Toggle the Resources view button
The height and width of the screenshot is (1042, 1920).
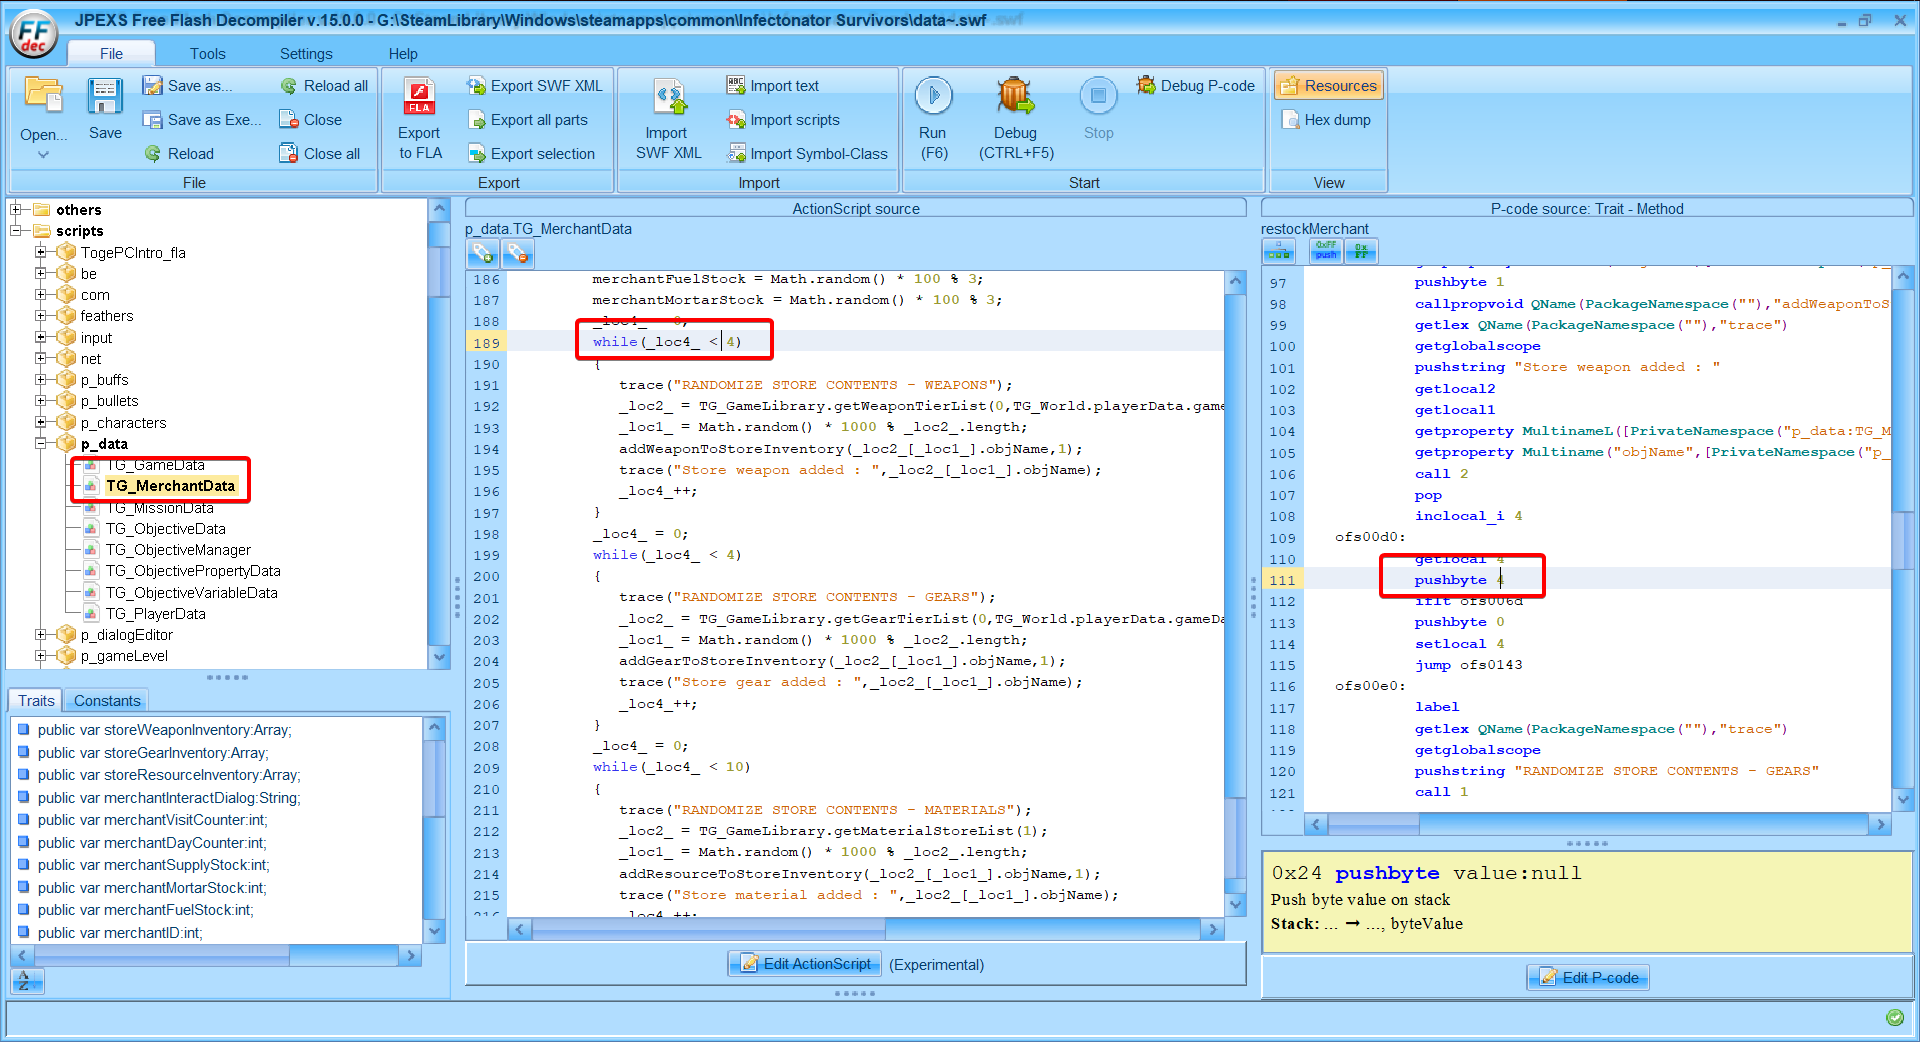(x=1329, y=86)
